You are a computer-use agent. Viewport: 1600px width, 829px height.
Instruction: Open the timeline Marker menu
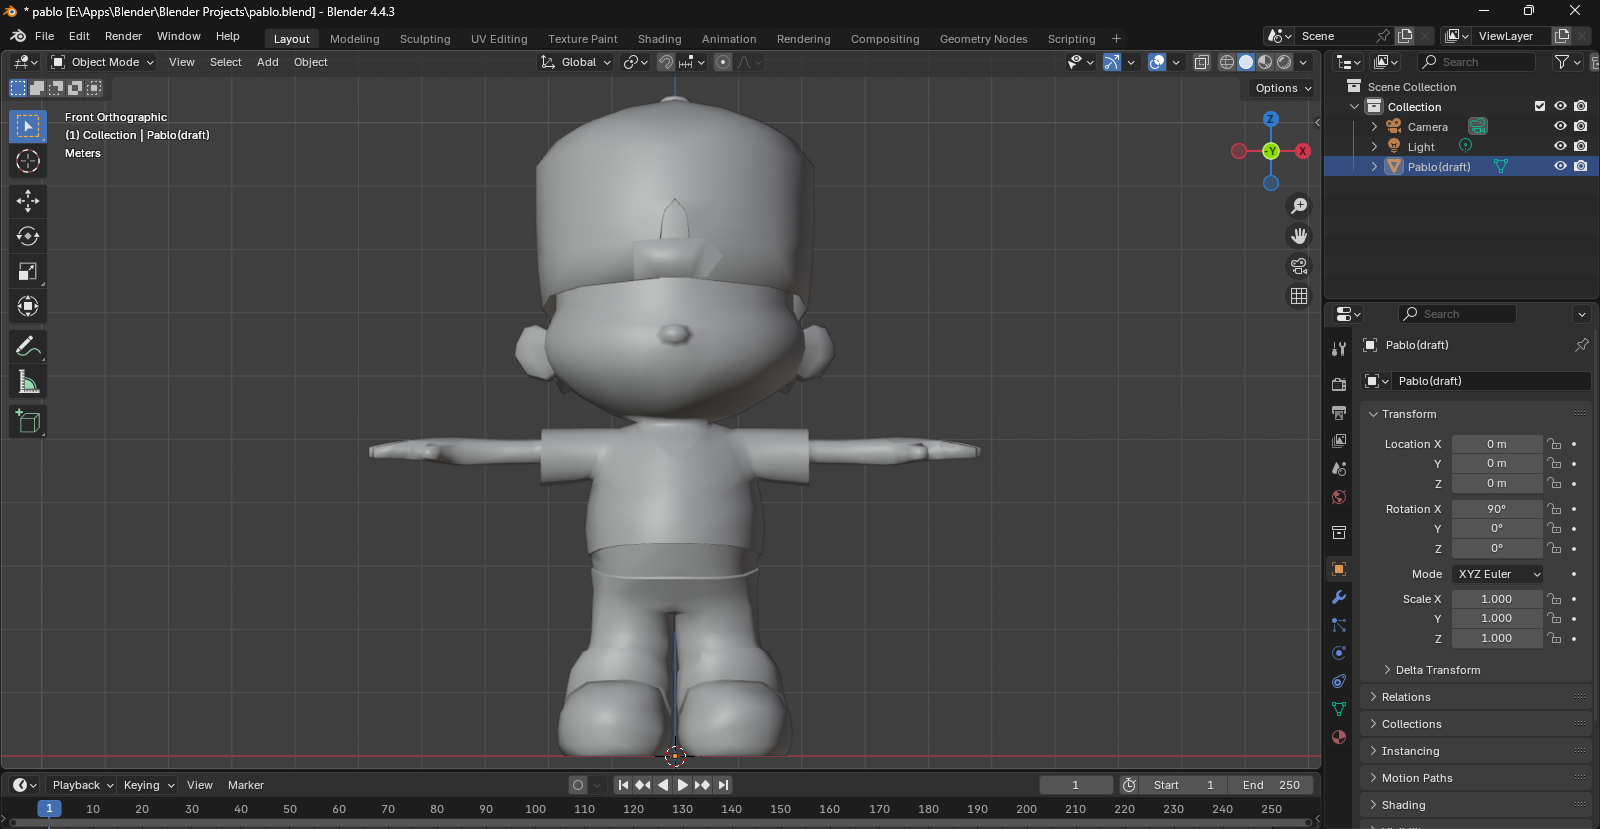(245, 785)
